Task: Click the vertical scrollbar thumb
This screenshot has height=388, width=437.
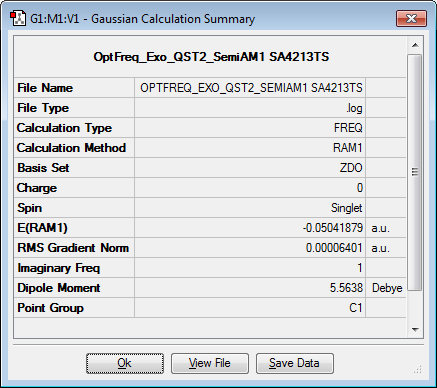Action: [415, 172]
